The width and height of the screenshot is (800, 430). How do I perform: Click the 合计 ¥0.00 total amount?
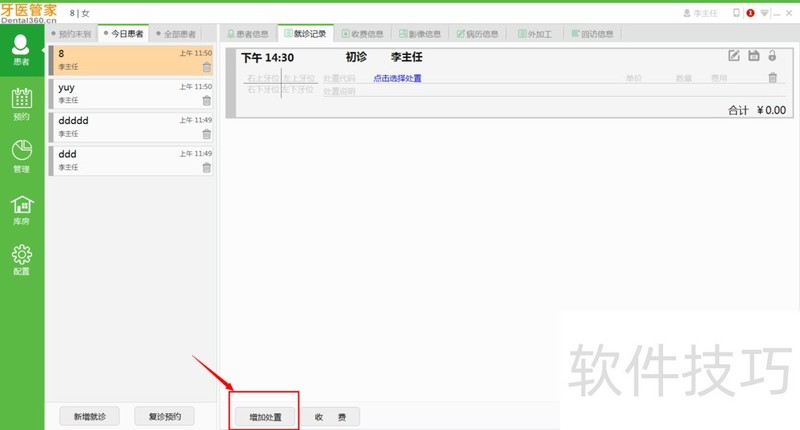[757, 110]
